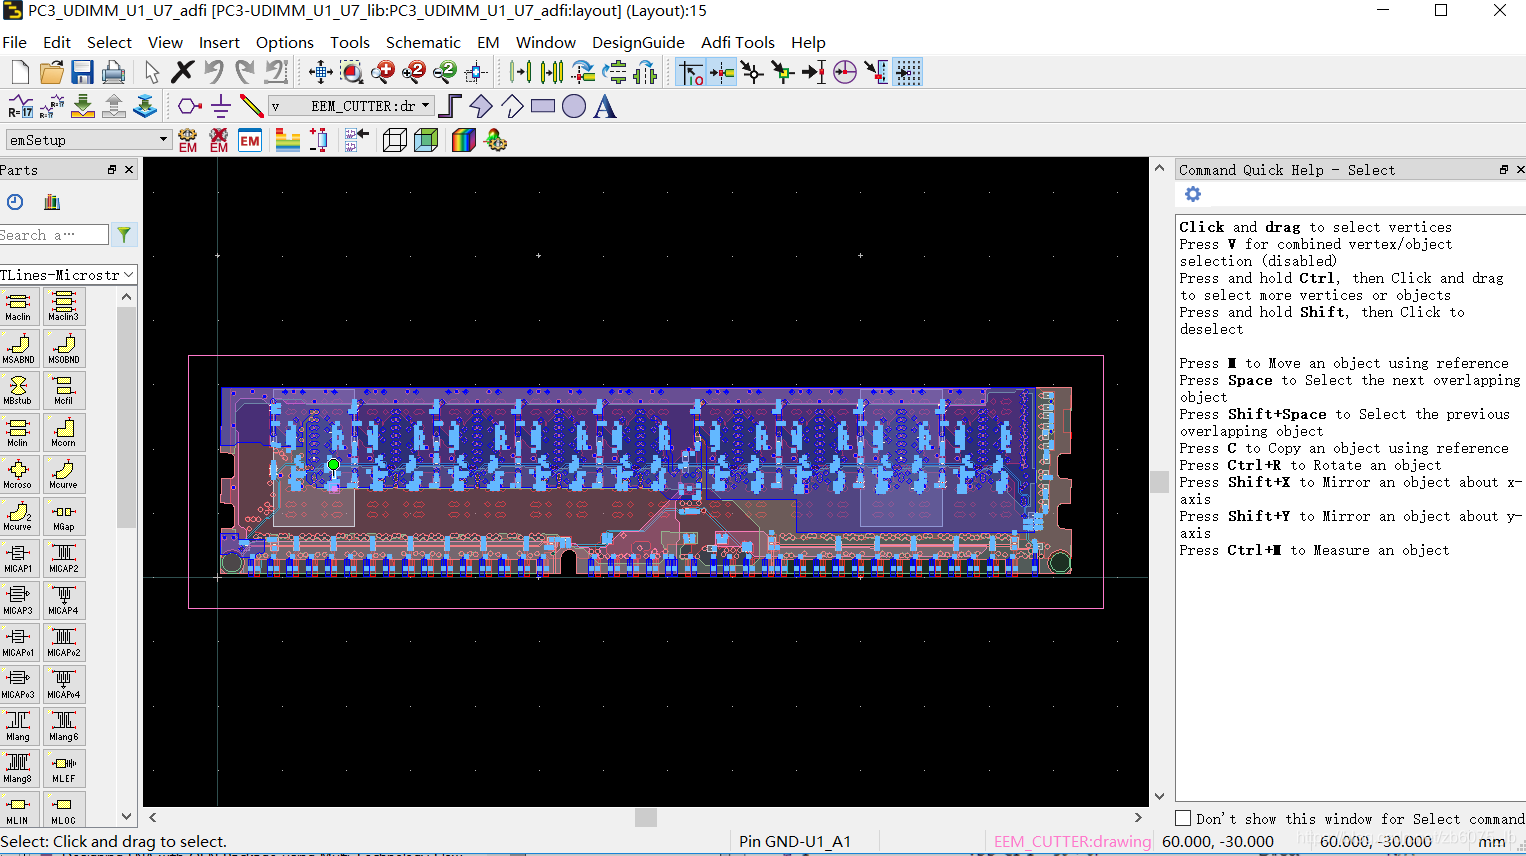Image resolution: width=1526 pixels, height=856 pixels.
Task: Open the Insert menu
Action: click(219, 42)
